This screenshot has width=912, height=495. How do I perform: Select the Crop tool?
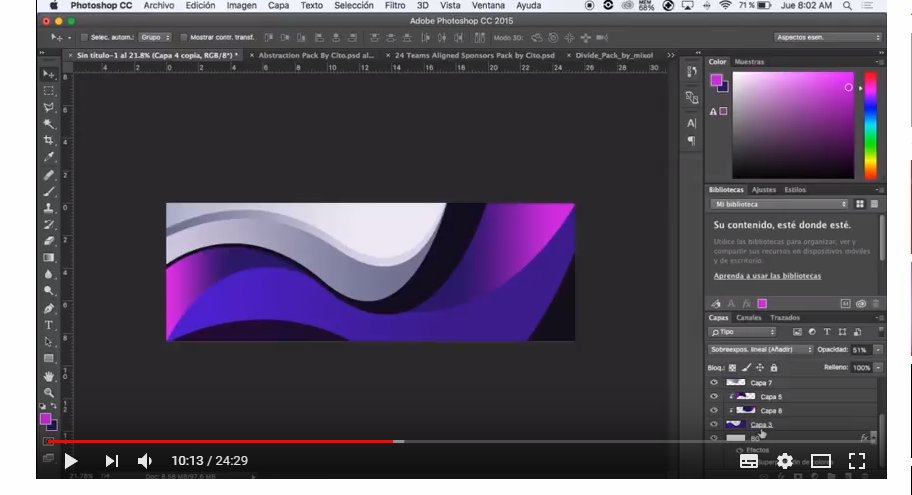[49, 140]
